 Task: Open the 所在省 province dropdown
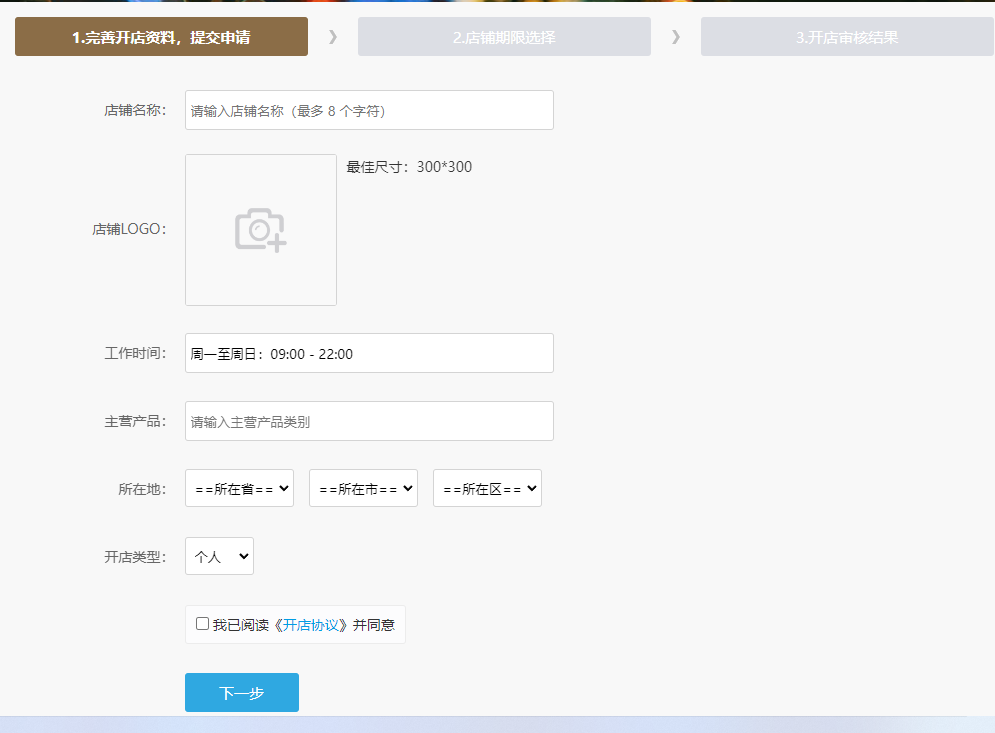(x=239, y=488)
